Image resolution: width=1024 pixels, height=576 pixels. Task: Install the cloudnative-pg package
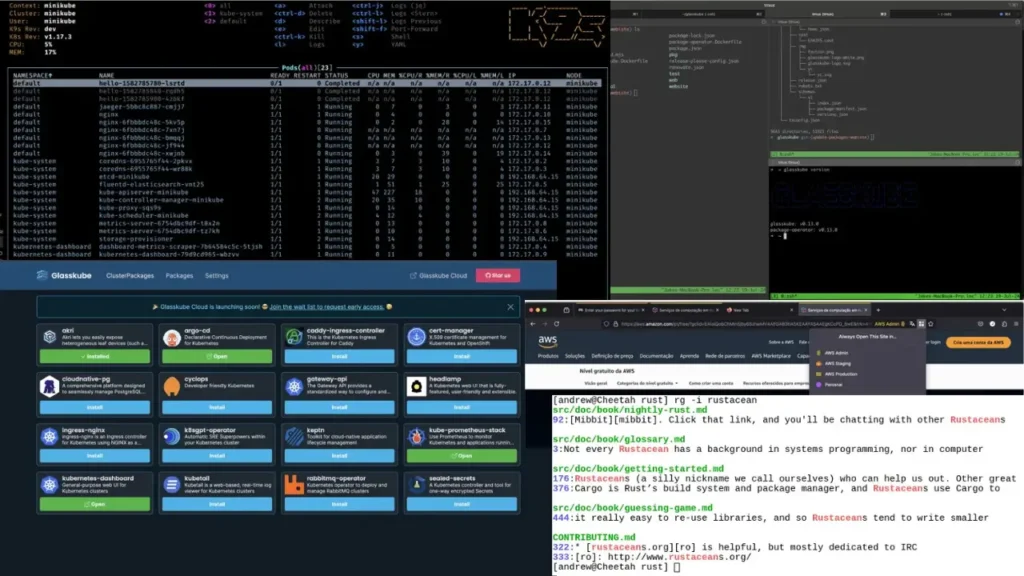(95, 408)
